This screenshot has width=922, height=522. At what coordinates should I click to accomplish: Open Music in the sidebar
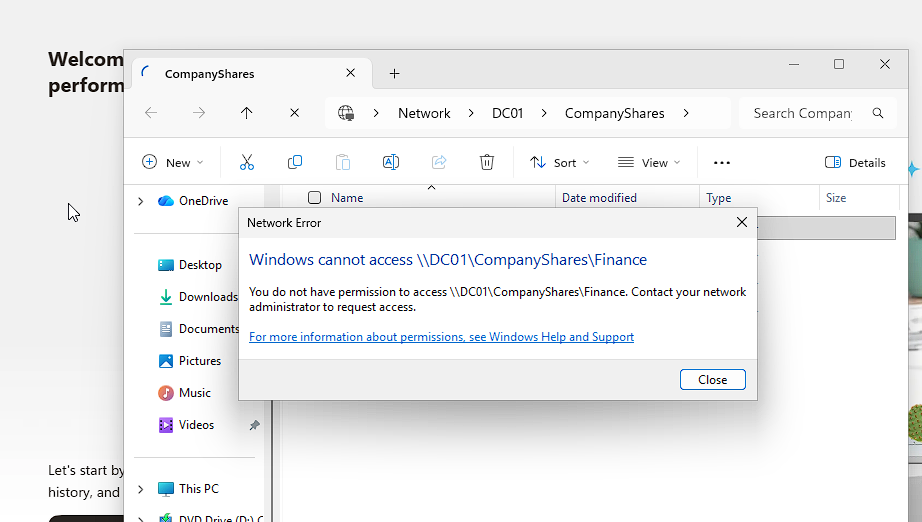[195, 393]
